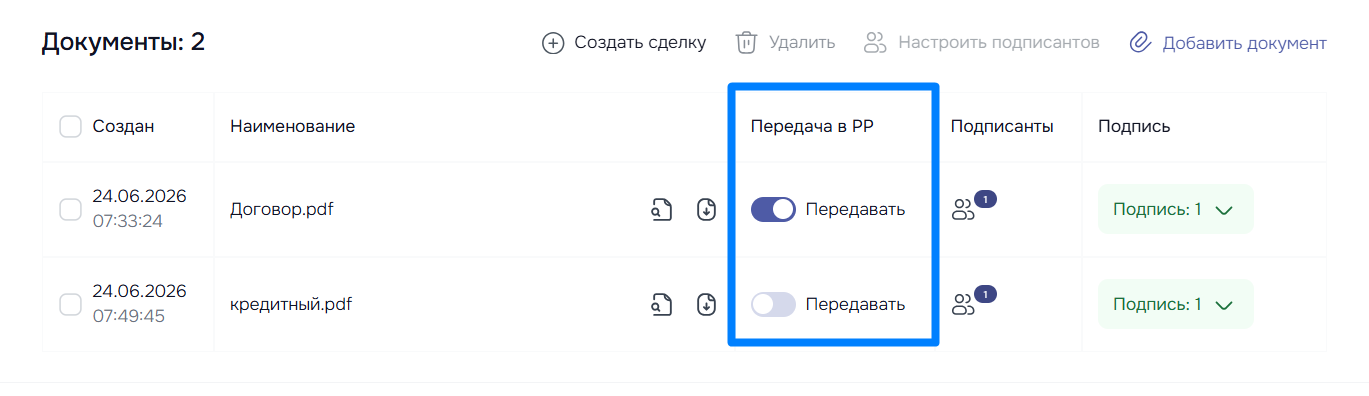
Task: Click the plus icon of Создать сделку
Action: [553, 43]
